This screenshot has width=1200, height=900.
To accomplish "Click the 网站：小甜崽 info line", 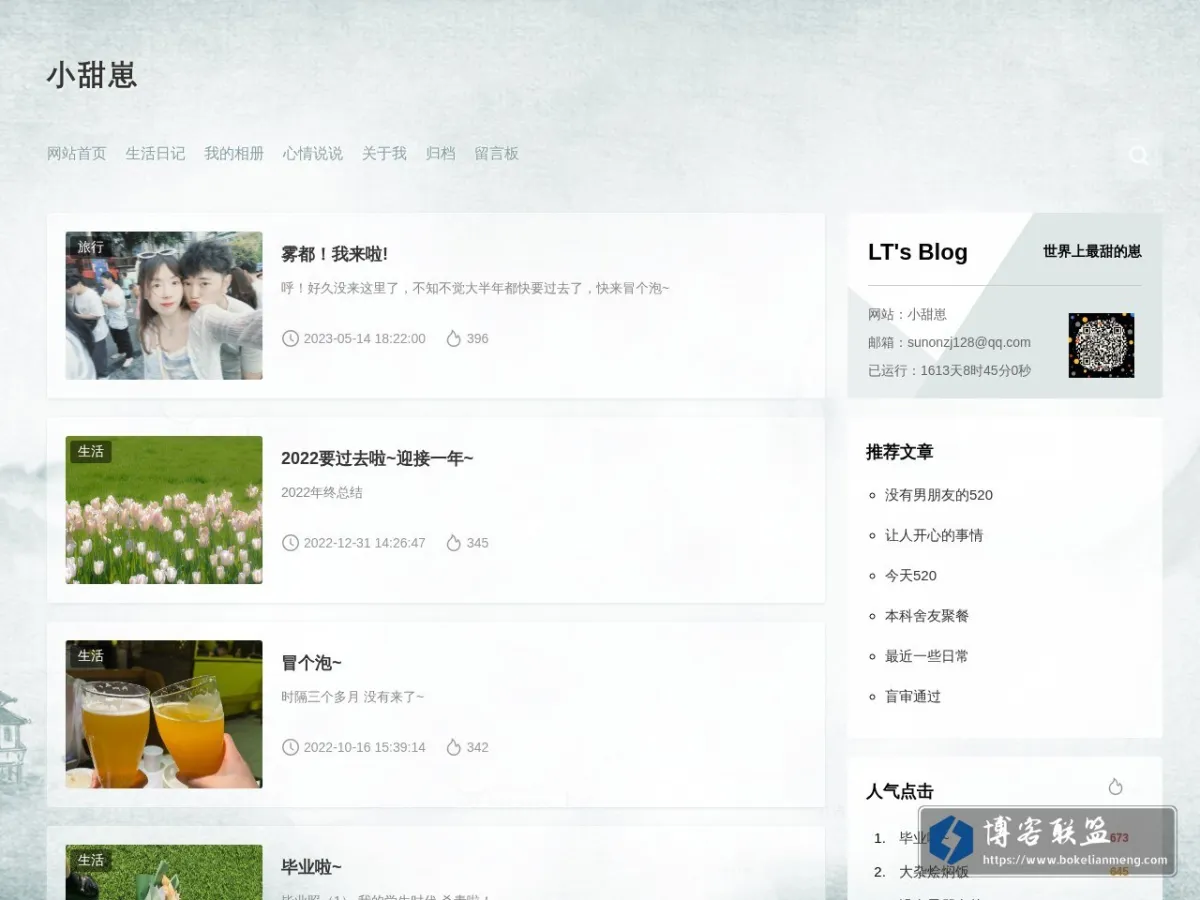I will pos(907,314).
